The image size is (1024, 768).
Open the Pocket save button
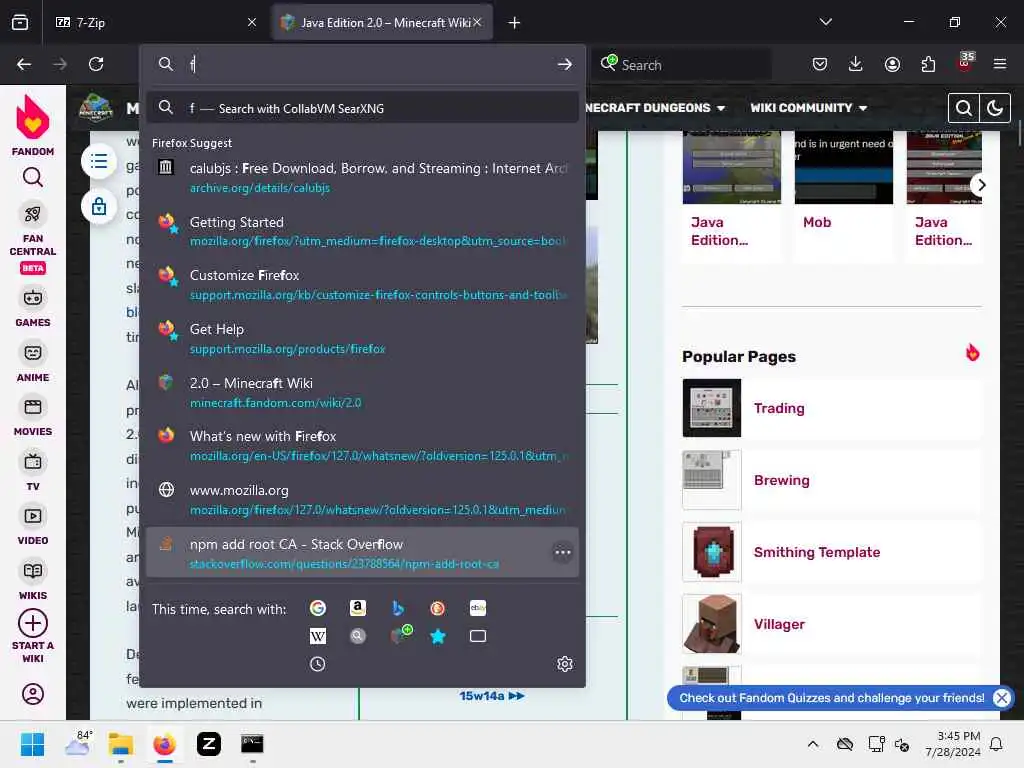pos(820,64)
